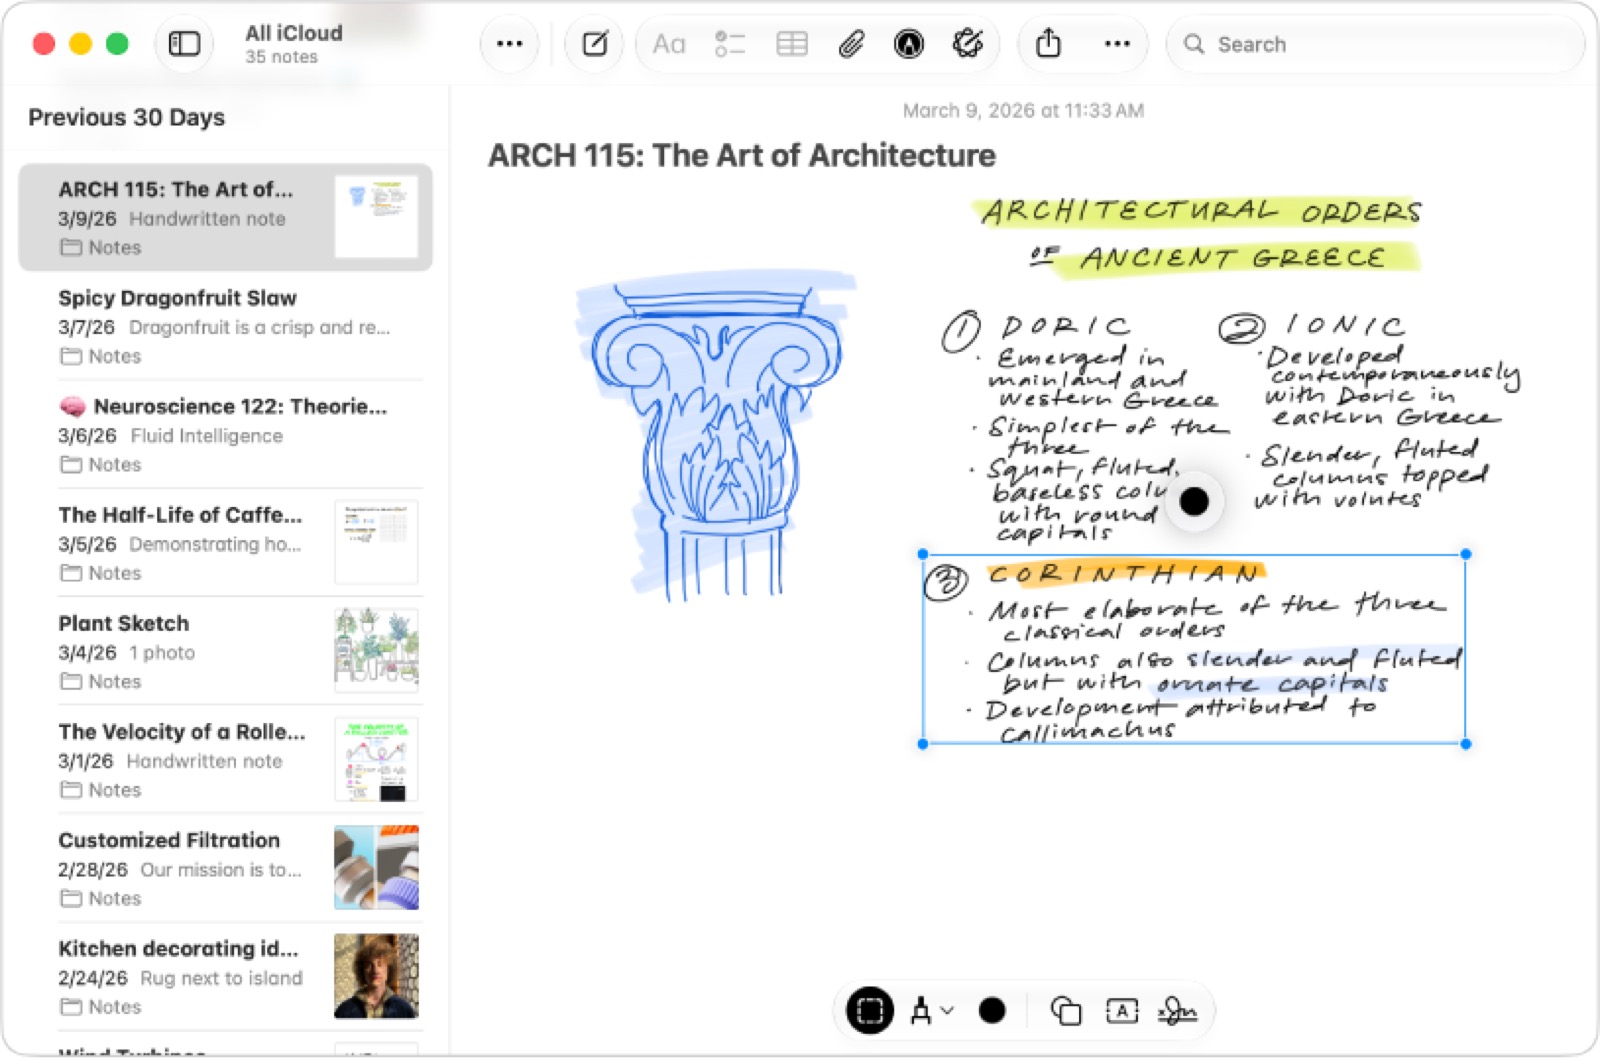Insert a signature with the signature icon

pos(1178,1011)
